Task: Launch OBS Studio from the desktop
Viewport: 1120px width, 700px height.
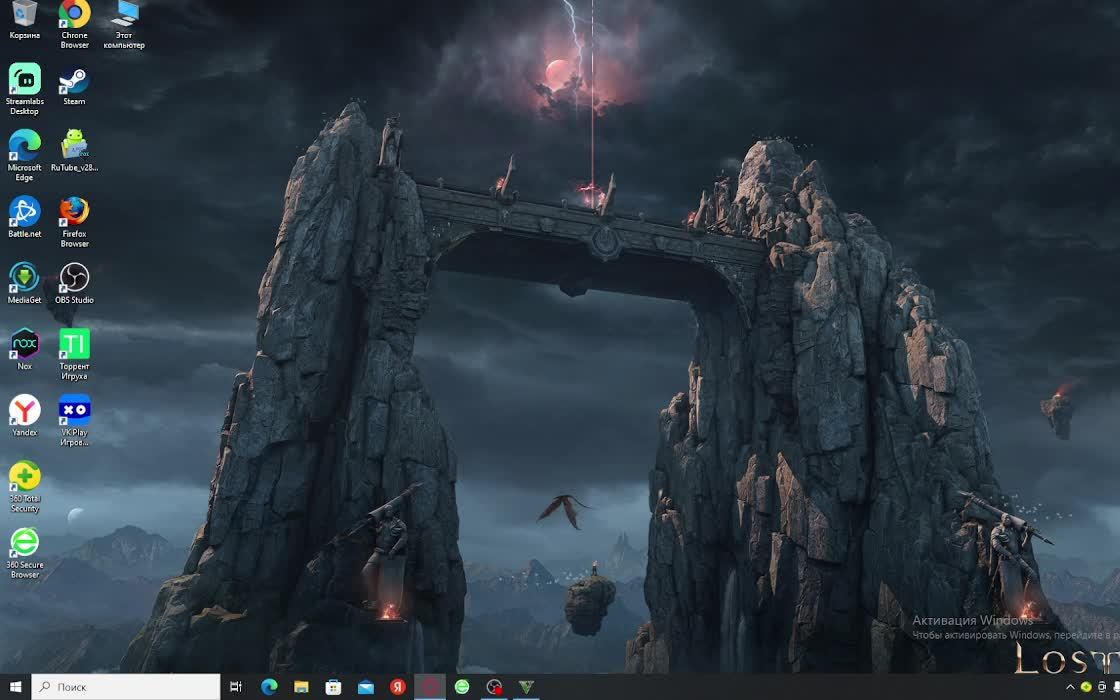Action: click(x=74, y=283)
